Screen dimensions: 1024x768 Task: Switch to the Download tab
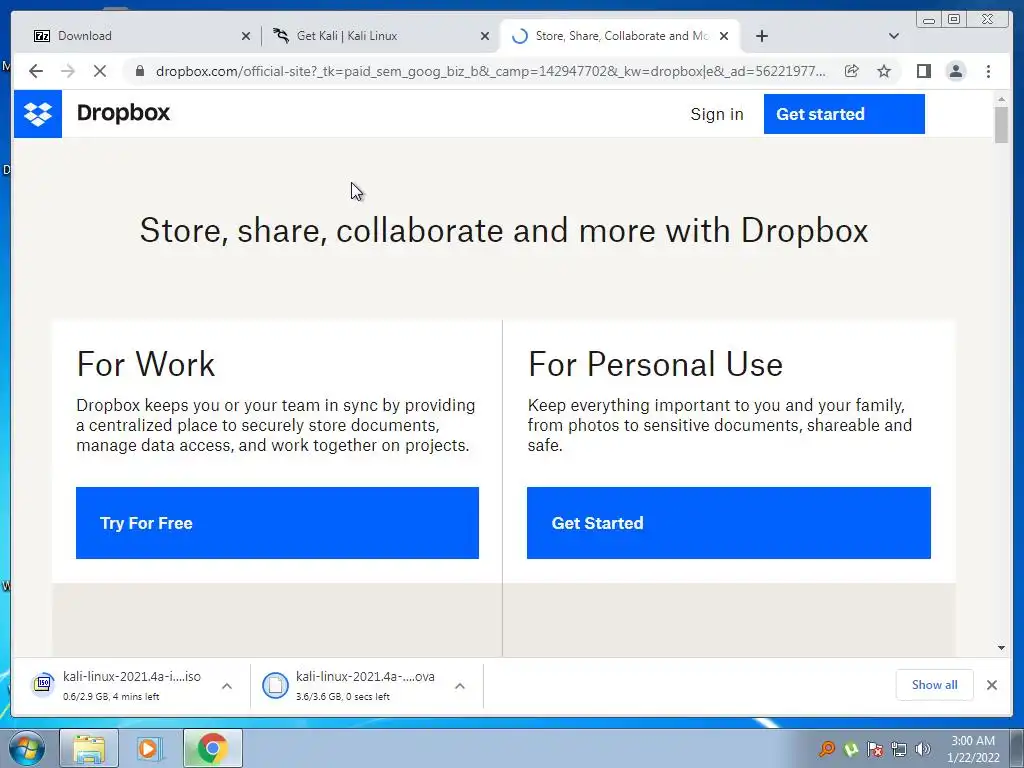(140, 36)
